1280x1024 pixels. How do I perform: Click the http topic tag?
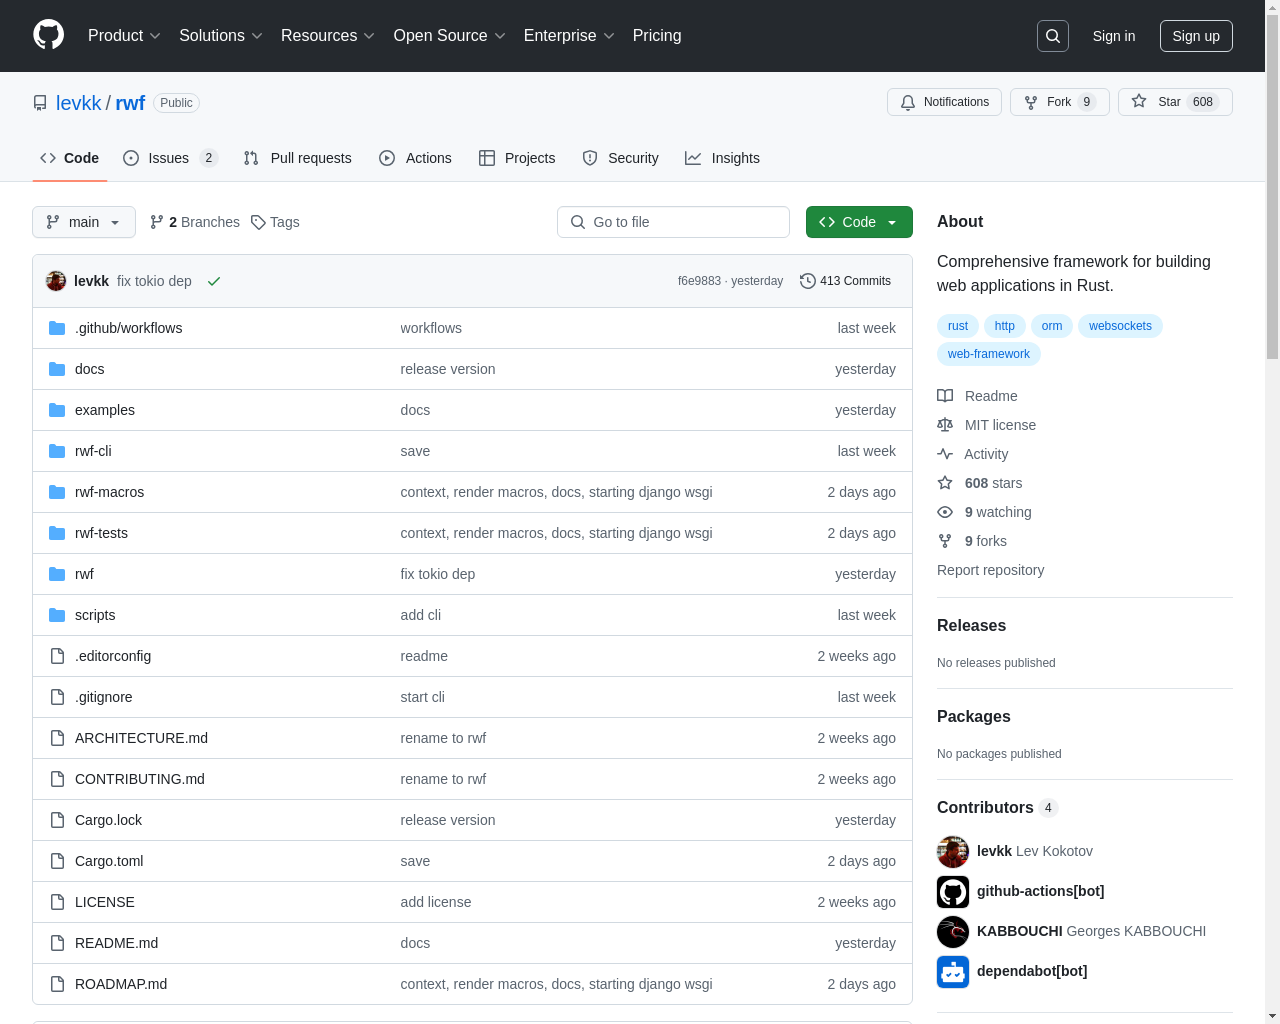pyautogui.click(x=1005, y=326)
